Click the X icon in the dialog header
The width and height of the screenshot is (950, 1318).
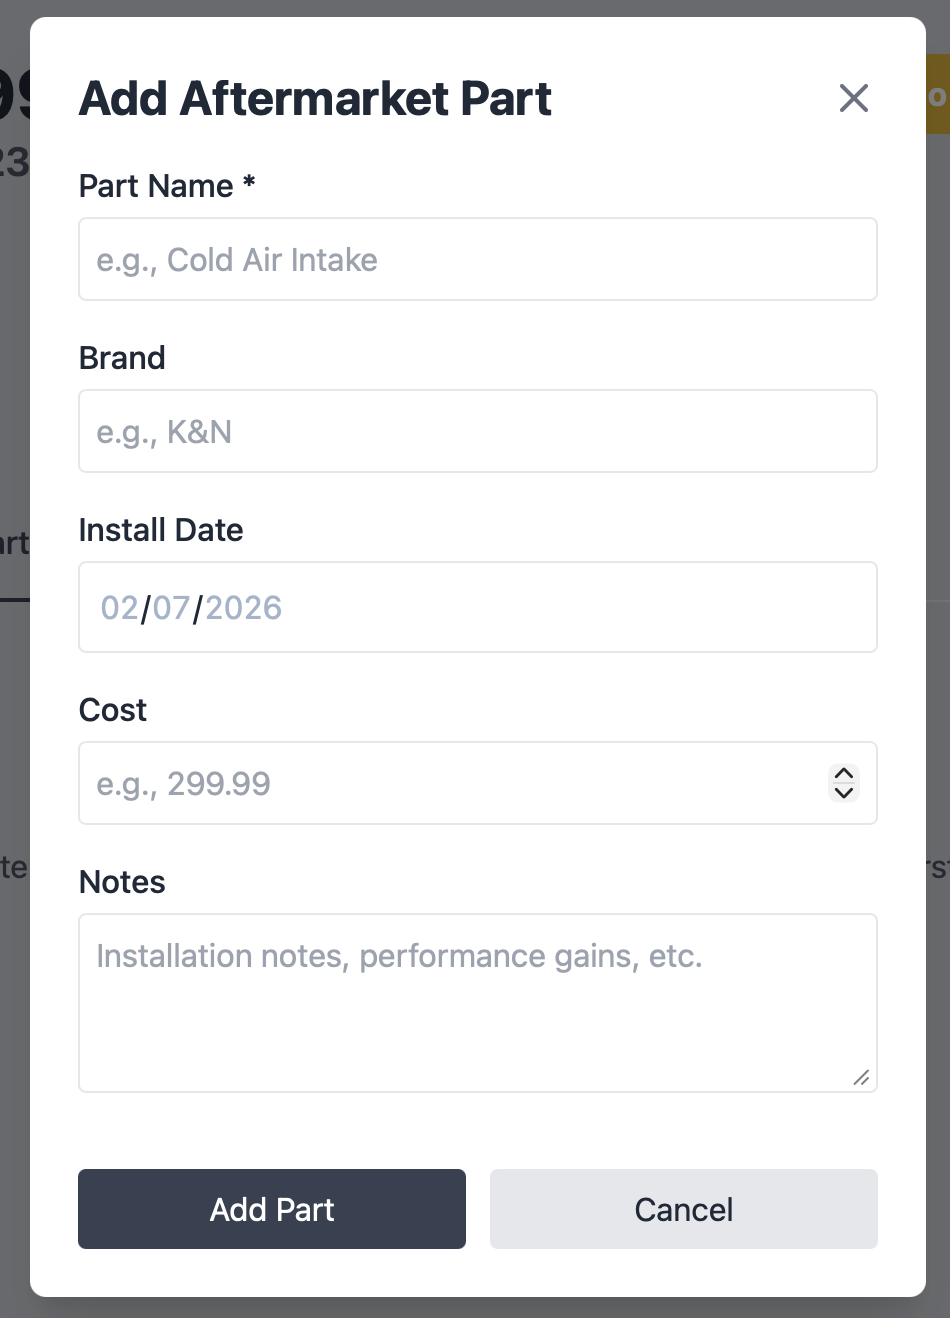coord(854,98)
